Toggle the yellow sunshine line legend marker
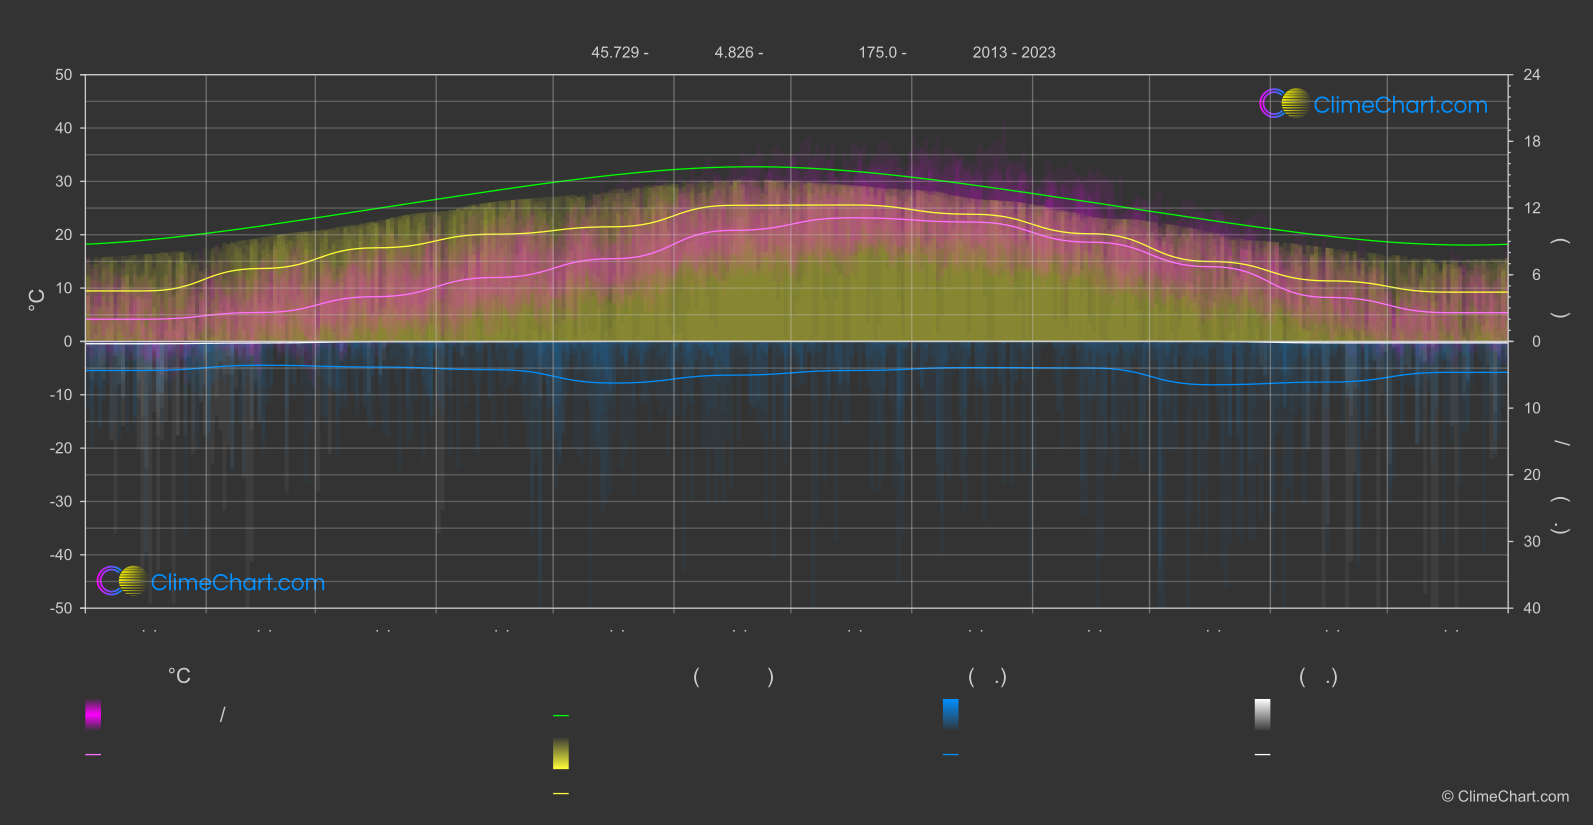Screen dimensions: 1593x825 point(561,794)
